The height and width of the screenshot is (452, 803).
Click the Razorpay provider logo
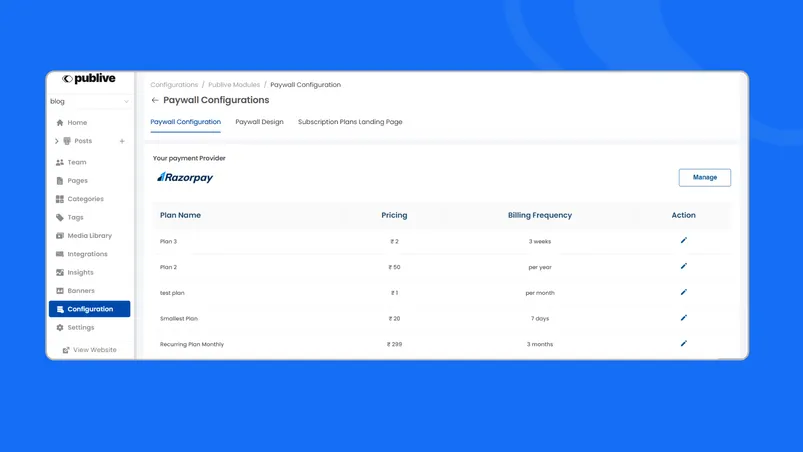pyautogui.click(x=185, y=177)
